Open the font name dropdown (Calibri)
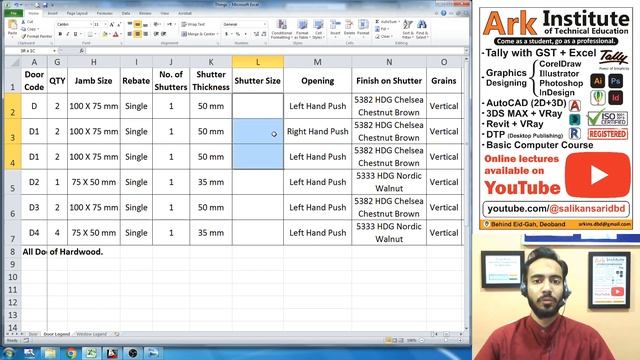 tap(91, 24)
